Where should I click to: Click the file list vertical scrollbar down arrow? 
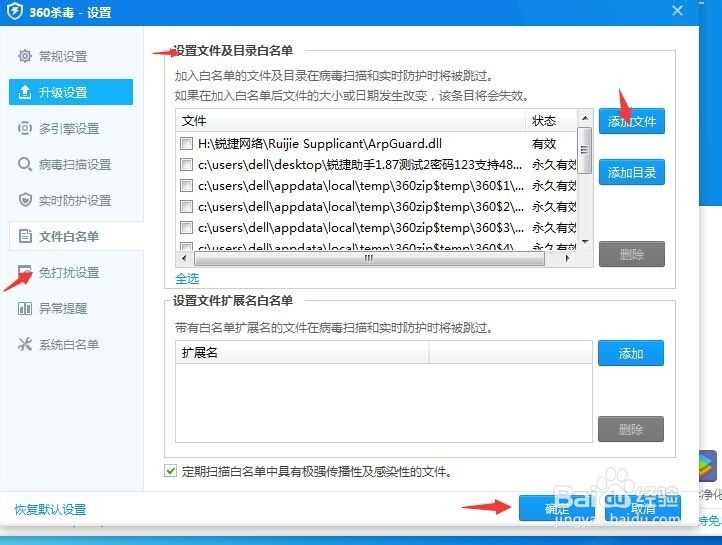tap(585, 242)
